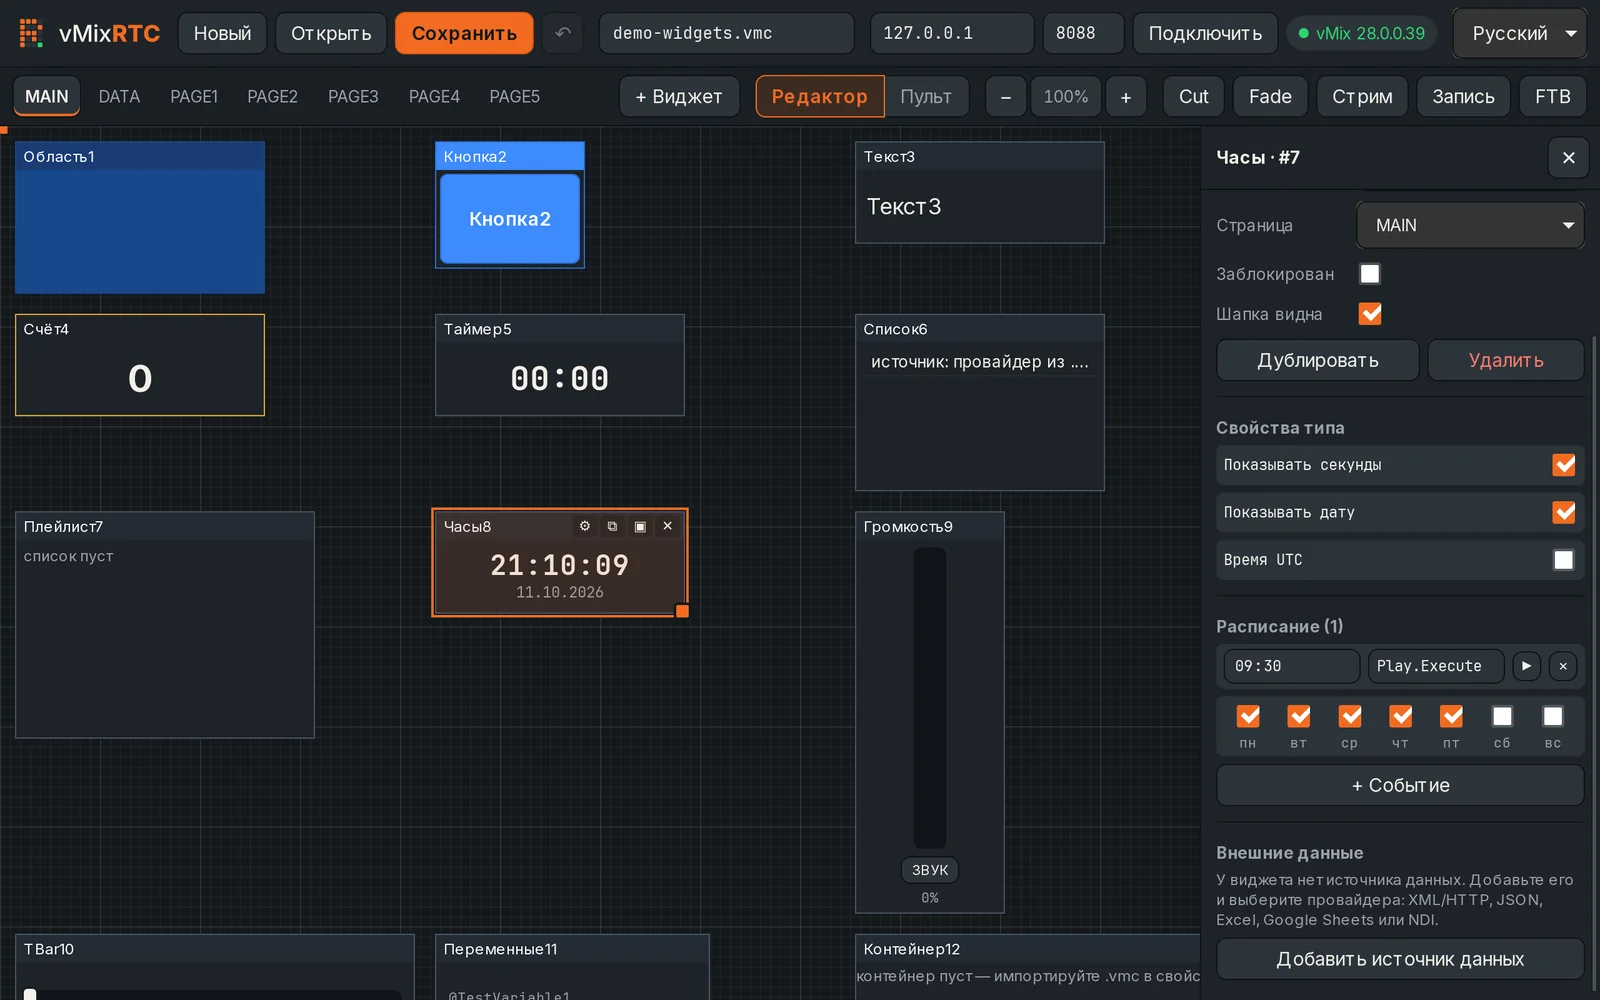
Task: Switch to the DATA tab
Action: point(119,97)
